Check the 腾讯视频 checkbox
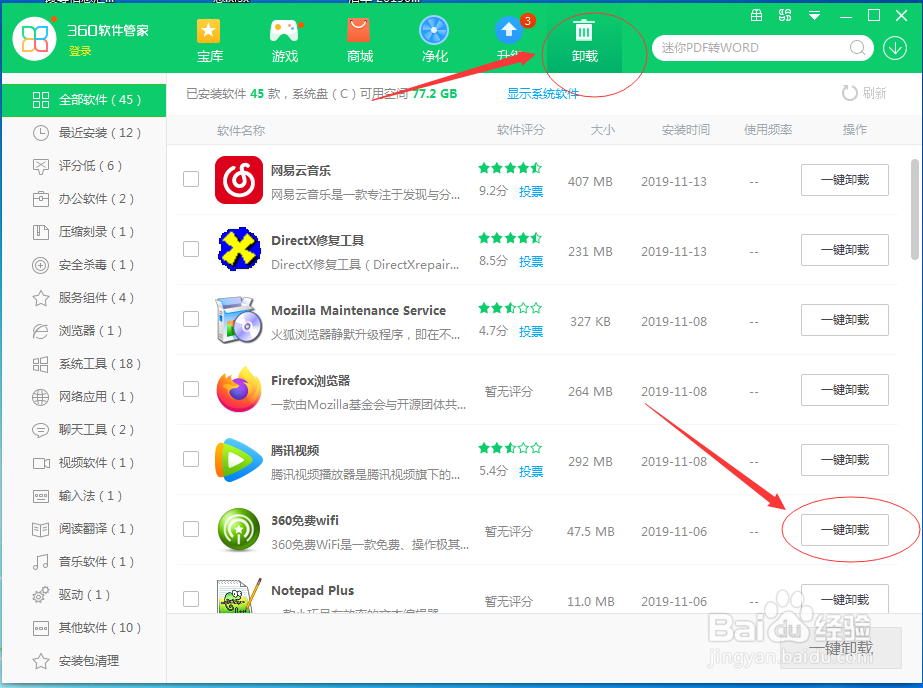The width and height of the screenshot is (923, 688). pyautogui.click(x=191, y=459)
